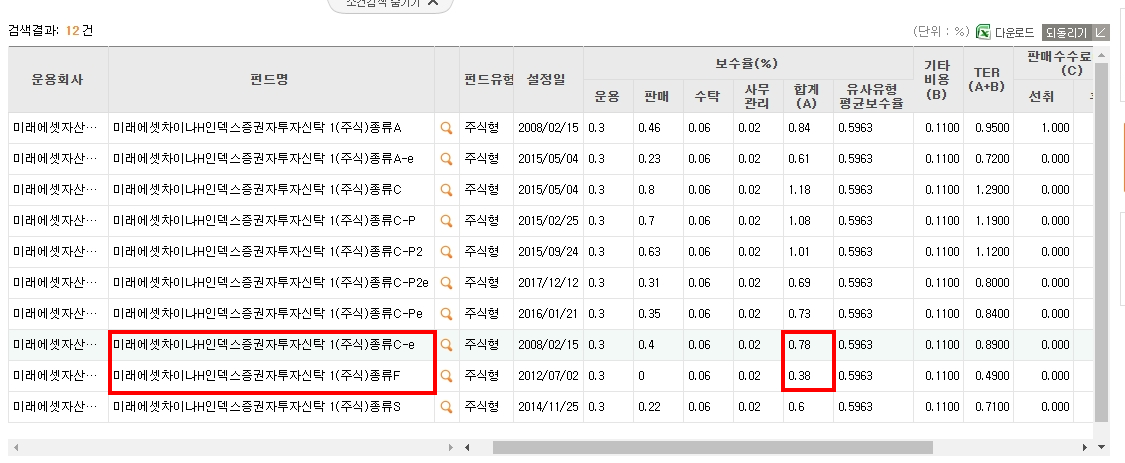Click the 수탁 fee column header
The image size is (1125, 463).
[x=708, y=96]
